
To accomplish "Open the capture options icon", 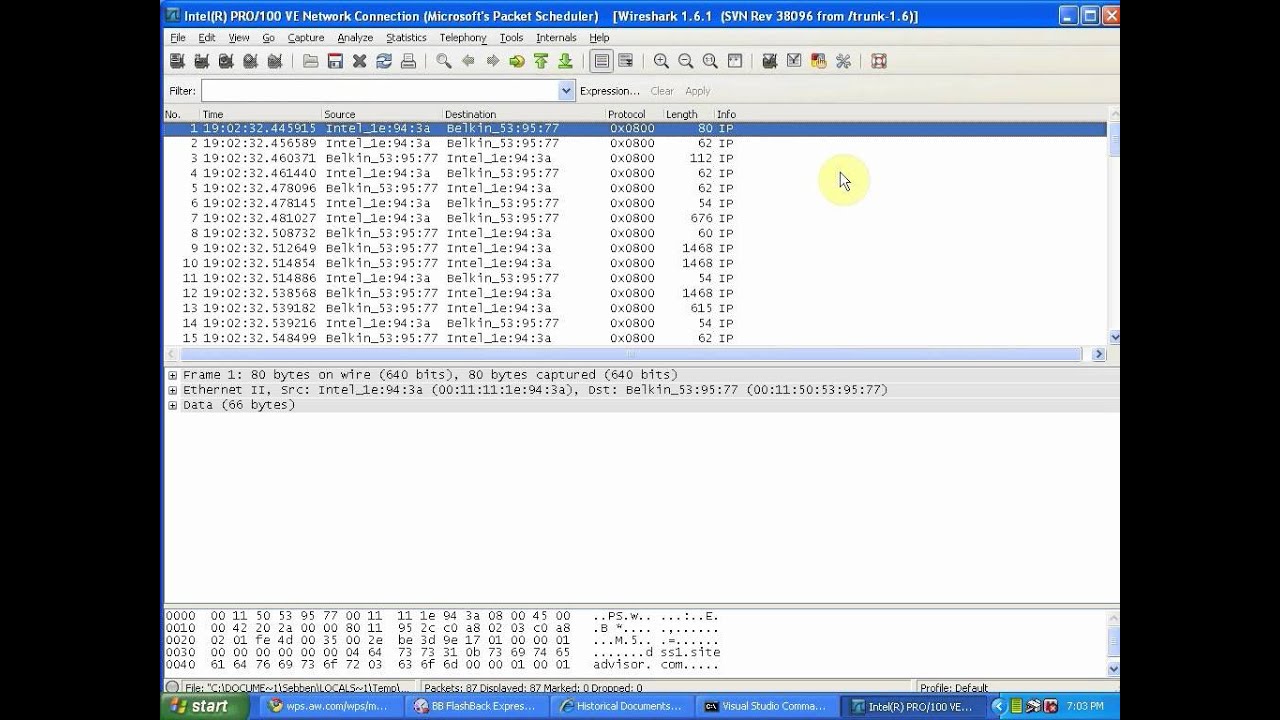I will (201, 61).
